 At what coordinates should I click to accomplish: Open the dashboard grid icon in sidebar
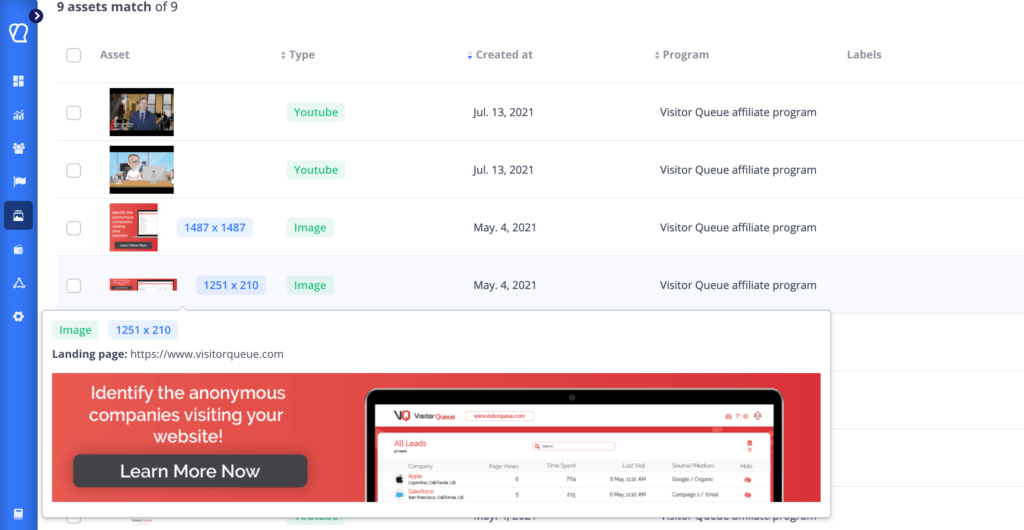(18, 81)
